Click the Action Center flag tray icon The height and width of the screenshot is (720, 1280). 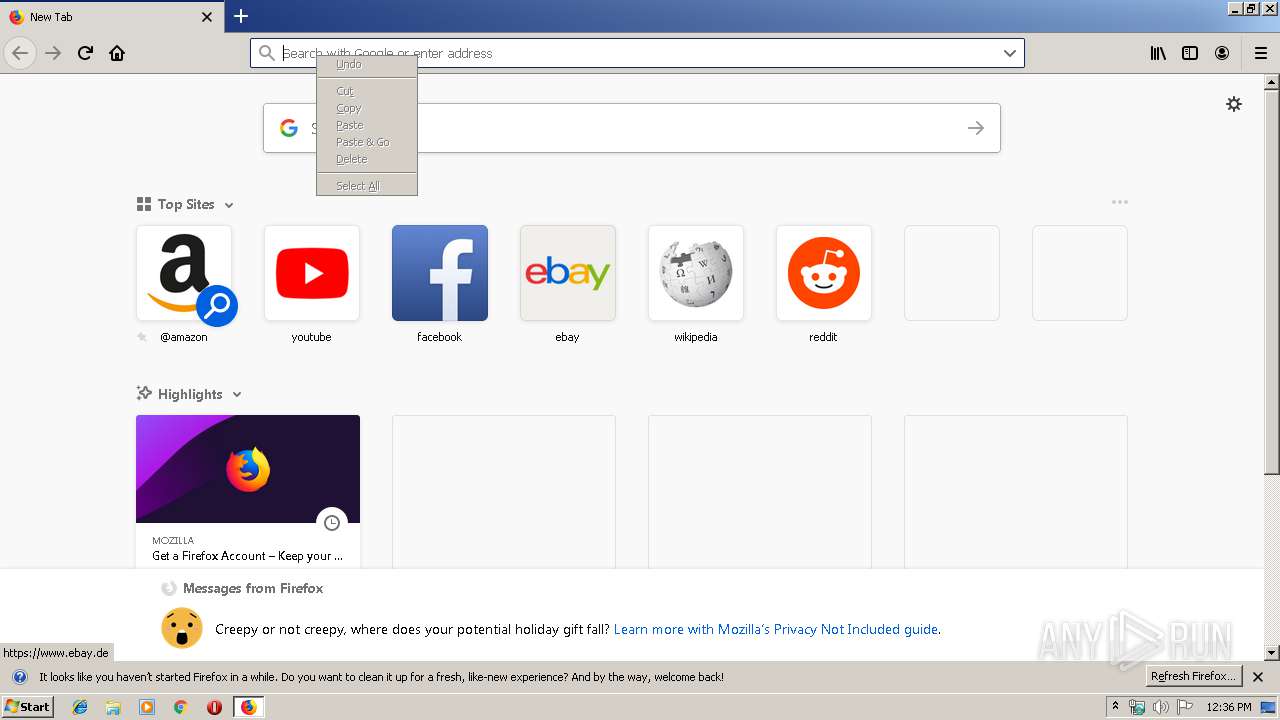click(1183, 707)
